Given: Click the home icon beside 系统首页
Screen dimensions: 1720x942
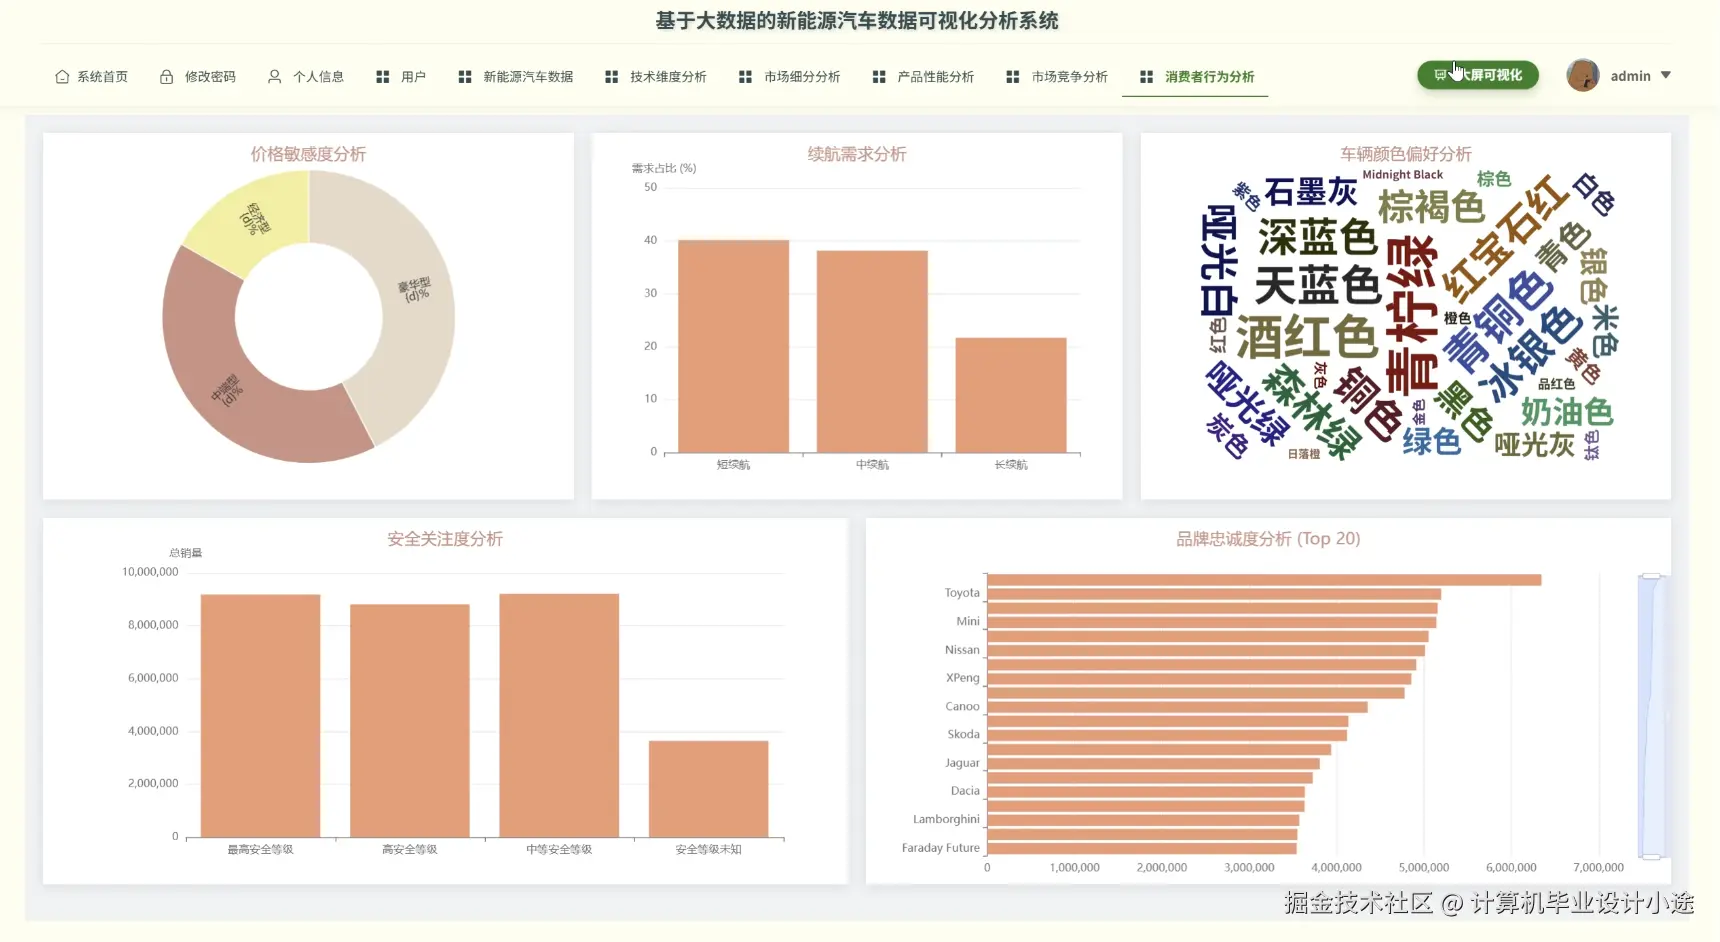Looking at the screenshot, I should 62,76.
